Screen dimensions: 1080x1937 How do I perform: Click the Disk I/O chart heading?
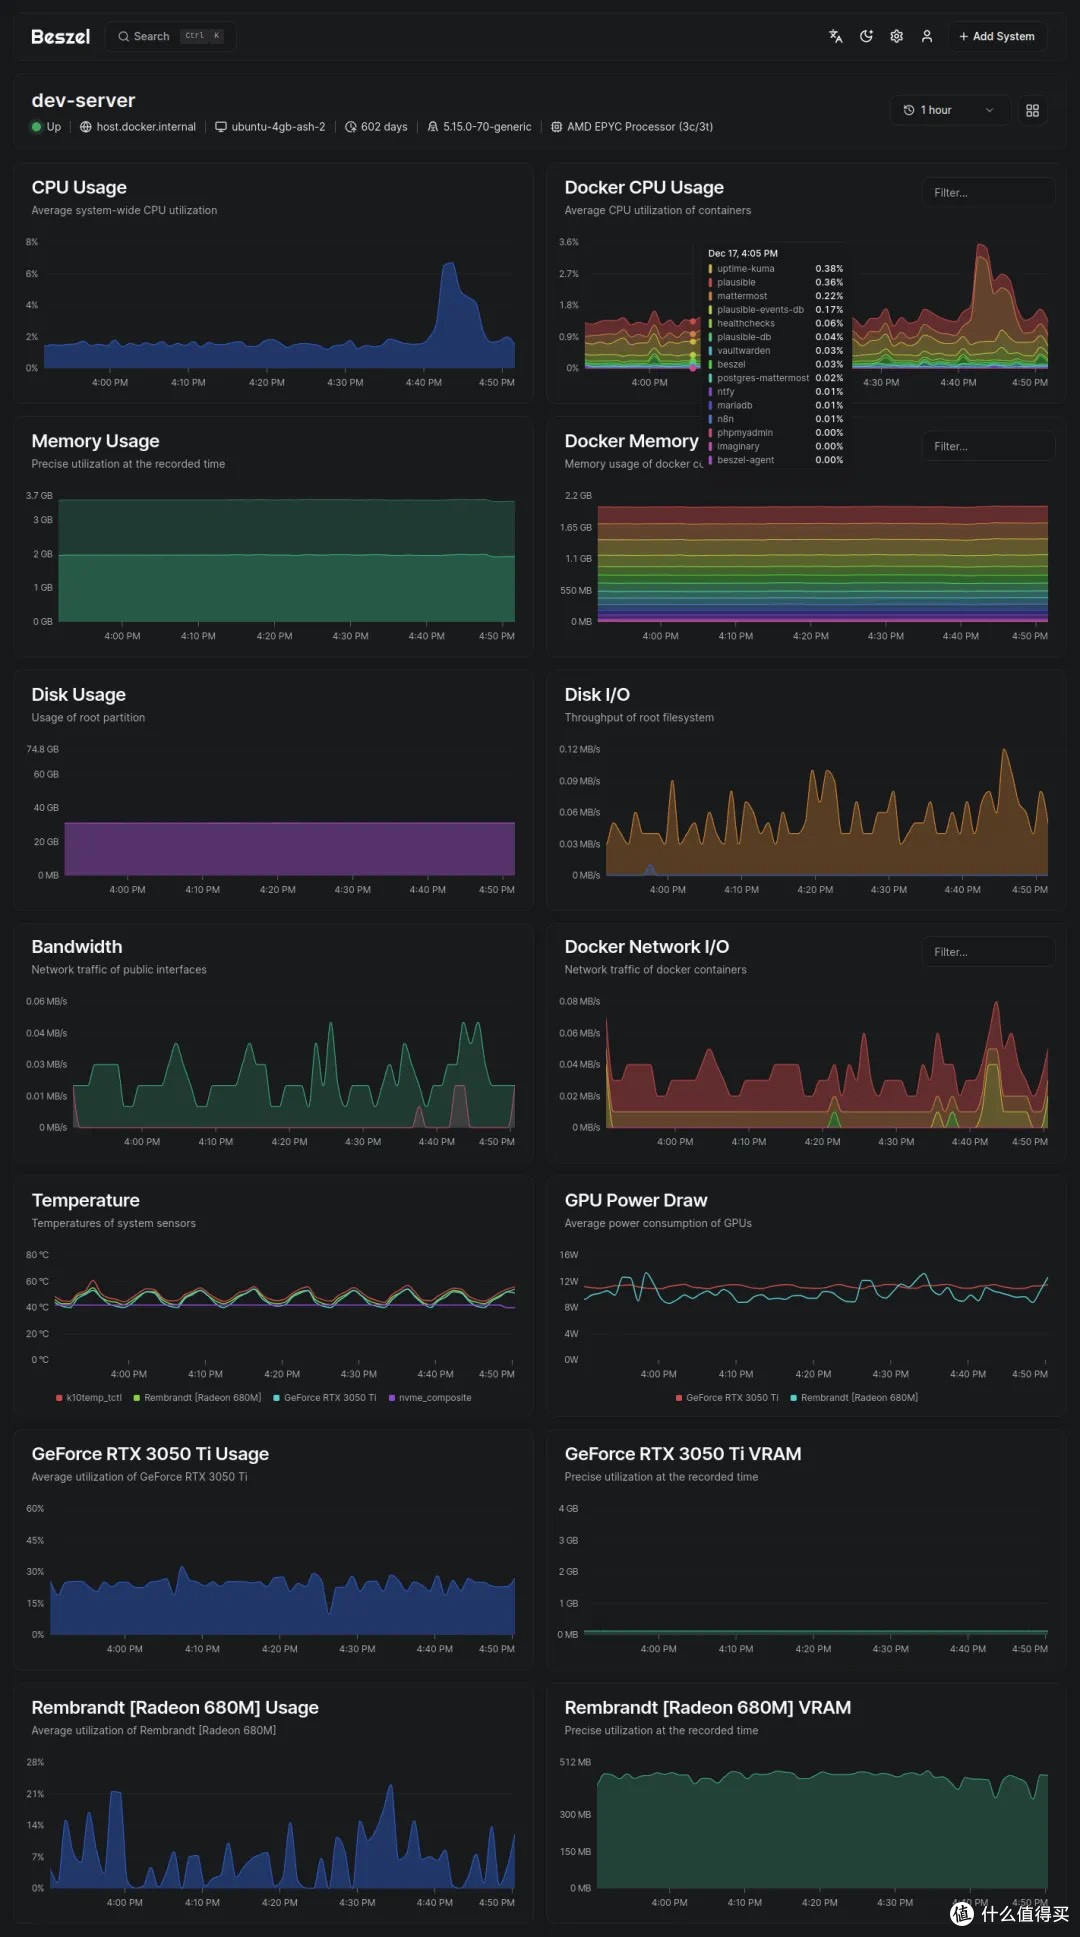(597, 695)
